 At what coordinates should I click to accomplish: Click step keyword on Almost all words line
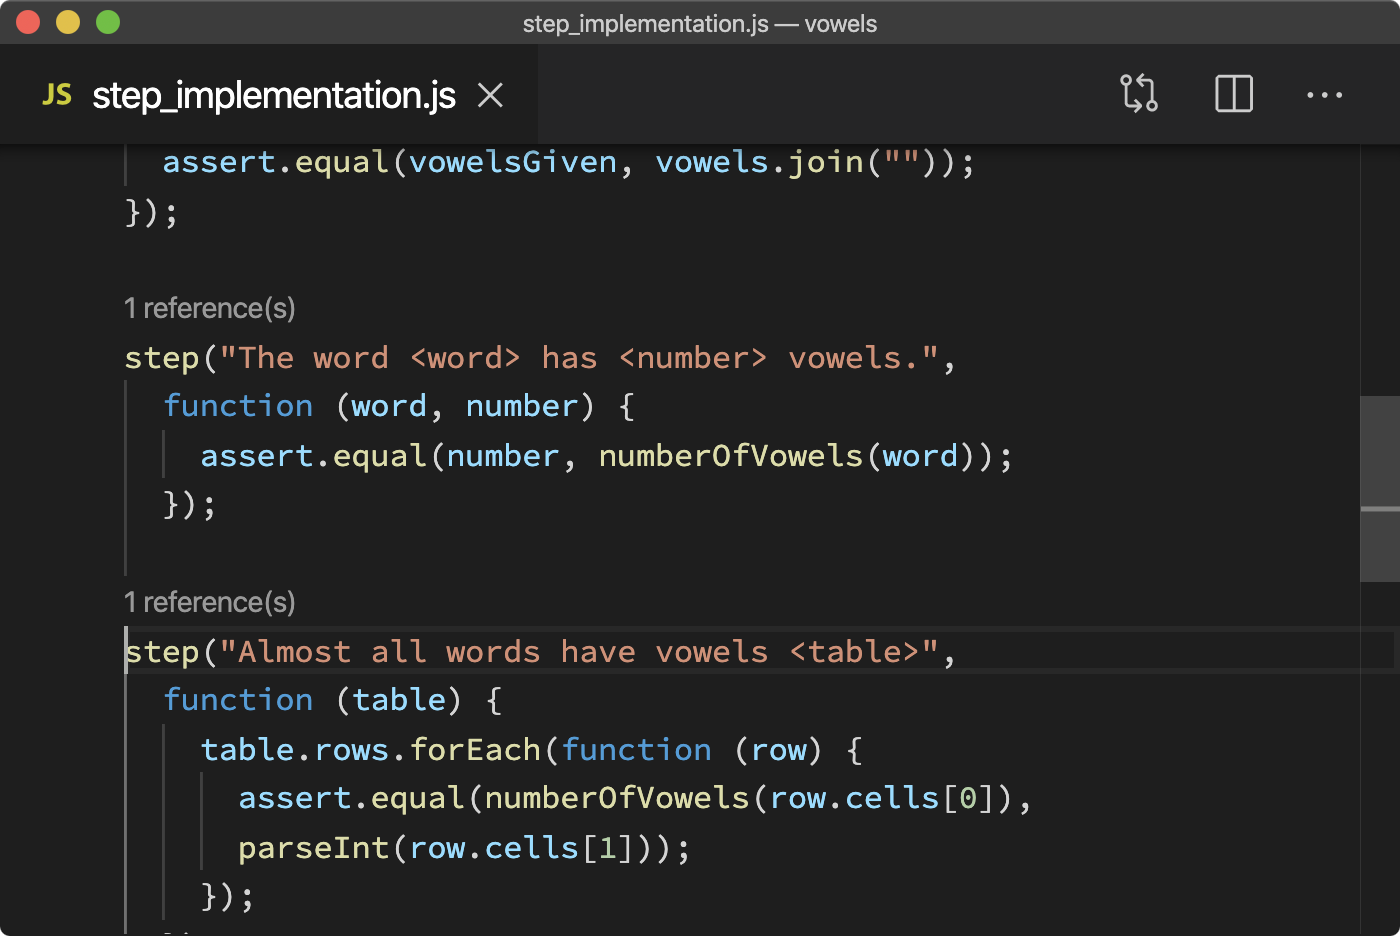tap(162, 652)
